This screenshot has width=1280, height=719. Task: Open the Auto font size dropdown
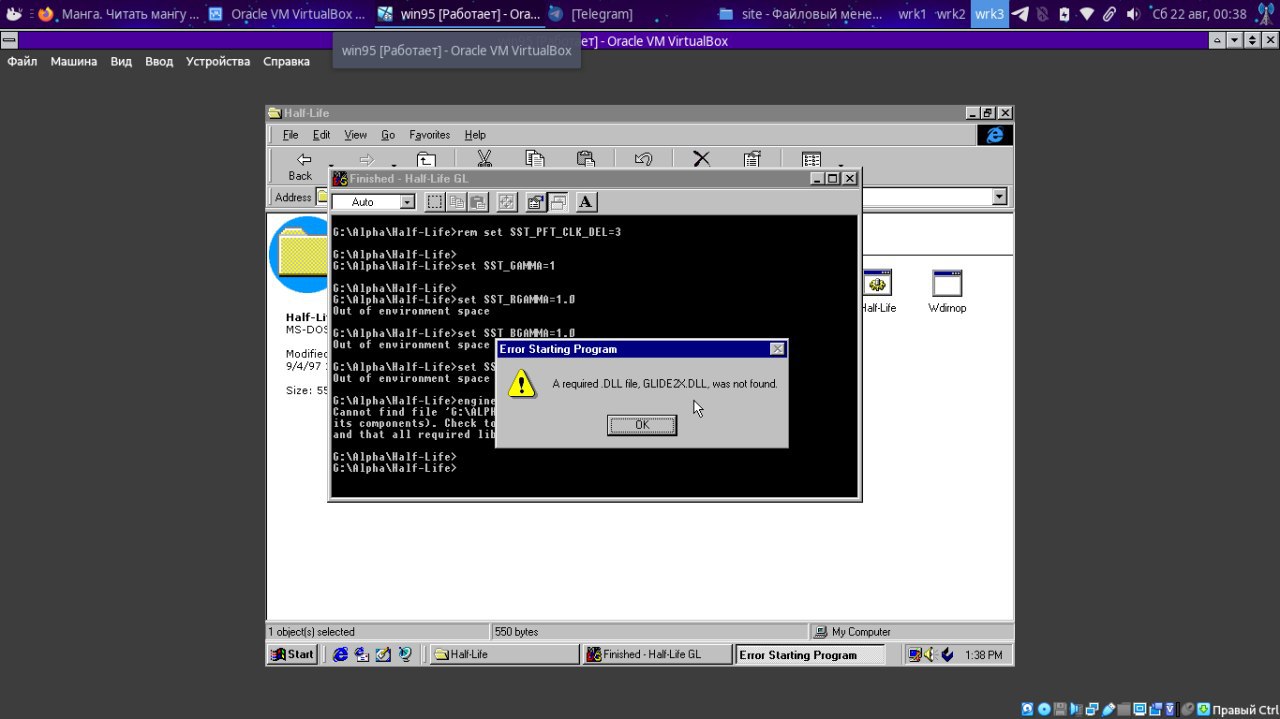407,202
